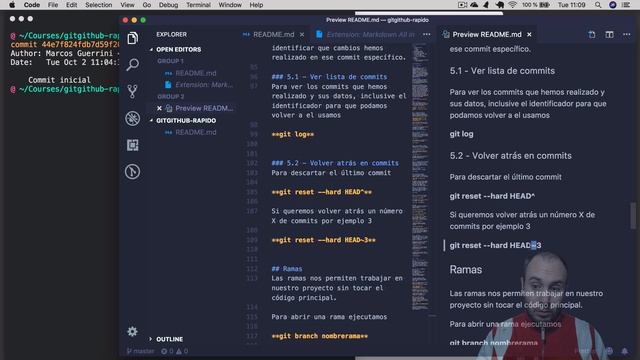Click '### 5.2 - Volver atrás en commits' in editor

point(335,163)
